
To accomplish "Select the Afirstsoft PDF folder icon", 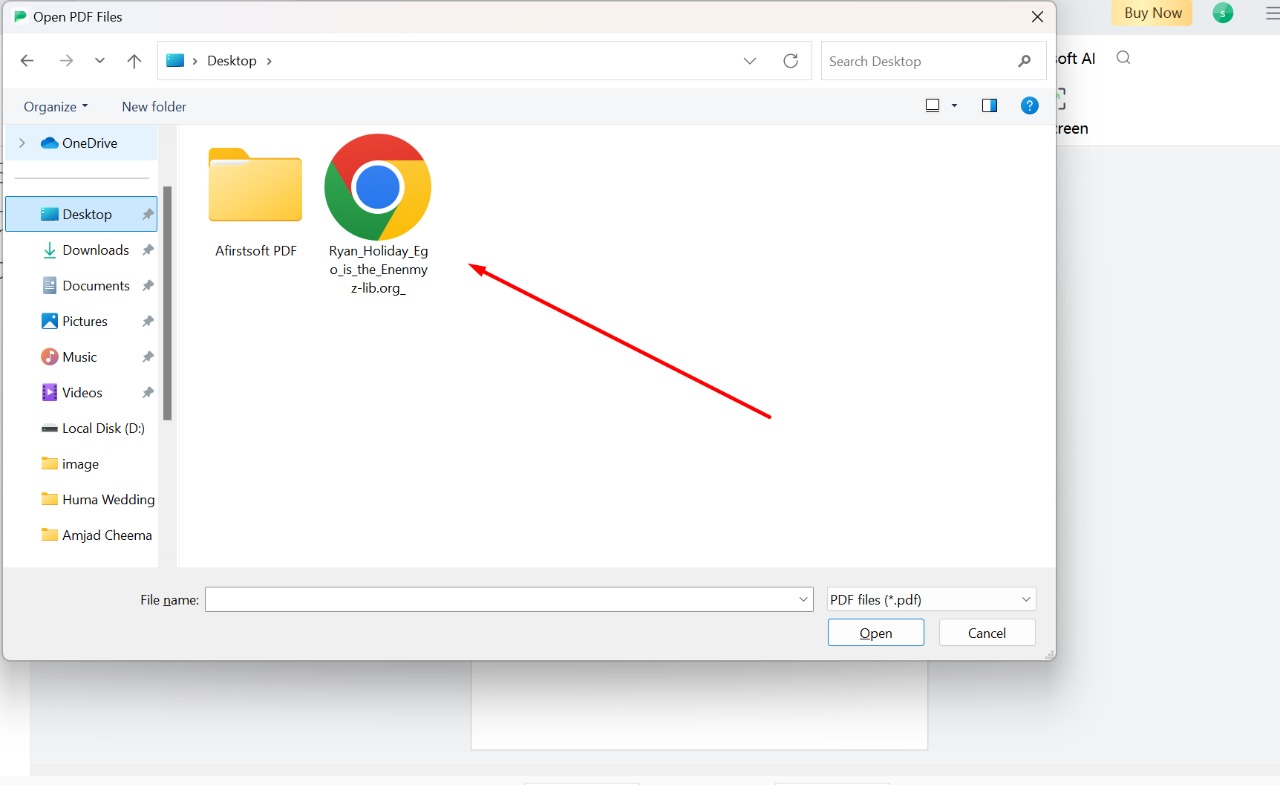I will [255, 185].
